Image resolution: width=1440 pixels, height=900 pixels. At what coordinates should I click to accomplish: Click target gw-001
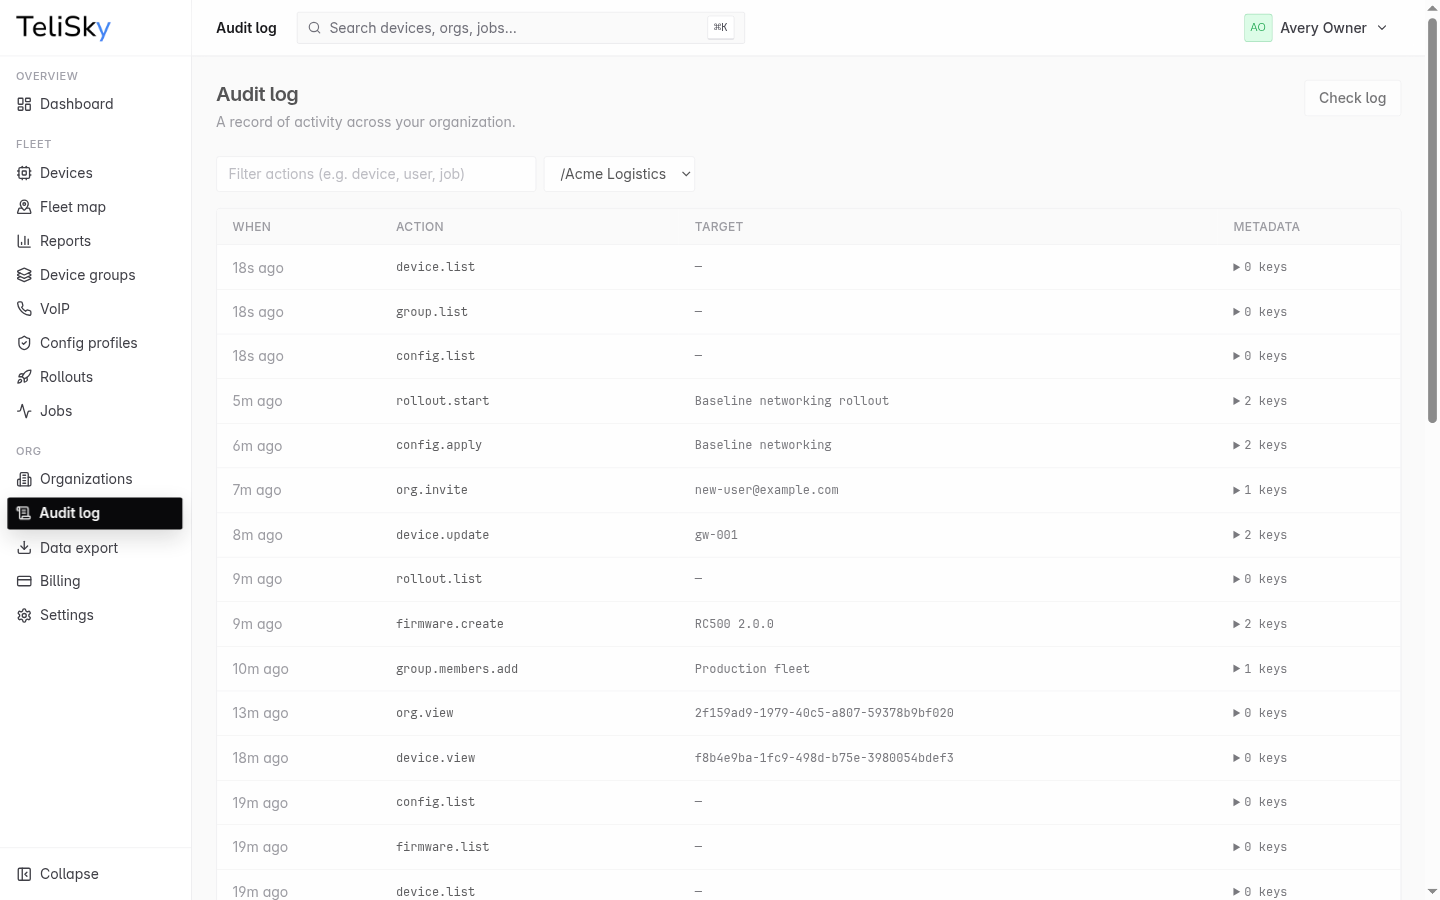pyautogui.click(x=716, y=535)
